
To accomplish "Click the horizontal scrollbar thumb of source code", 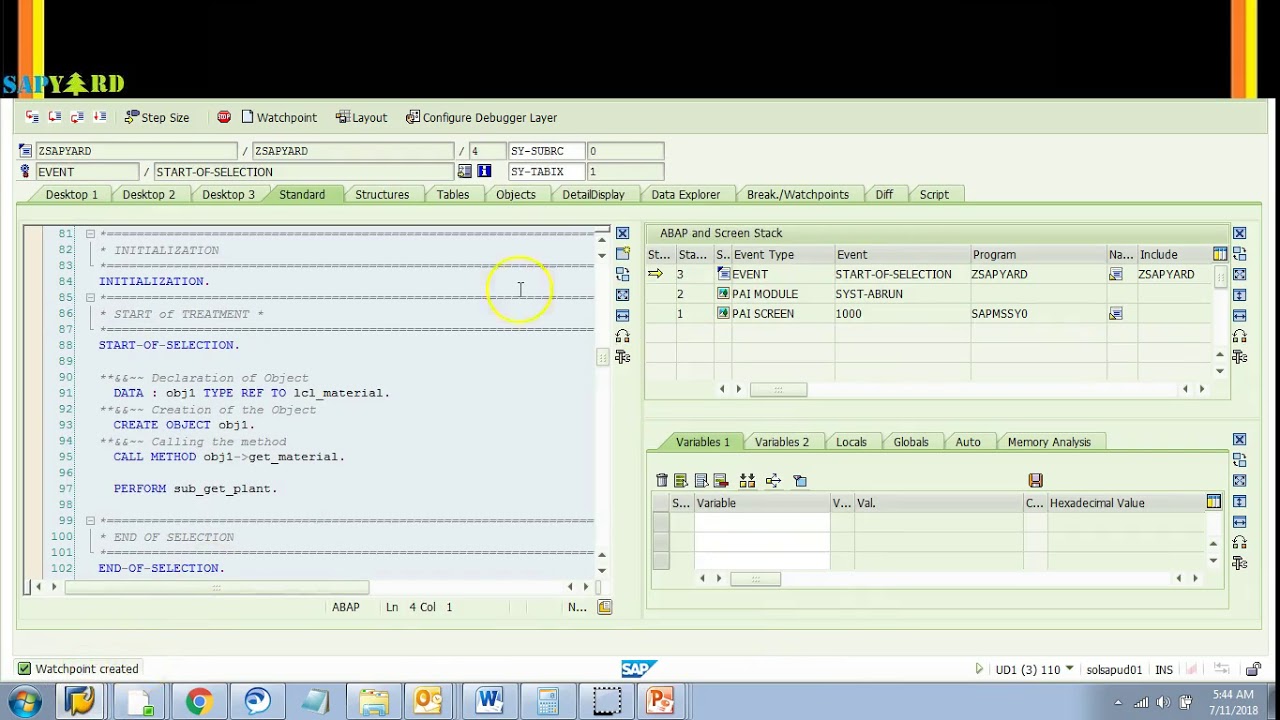I will pos(216,587).
